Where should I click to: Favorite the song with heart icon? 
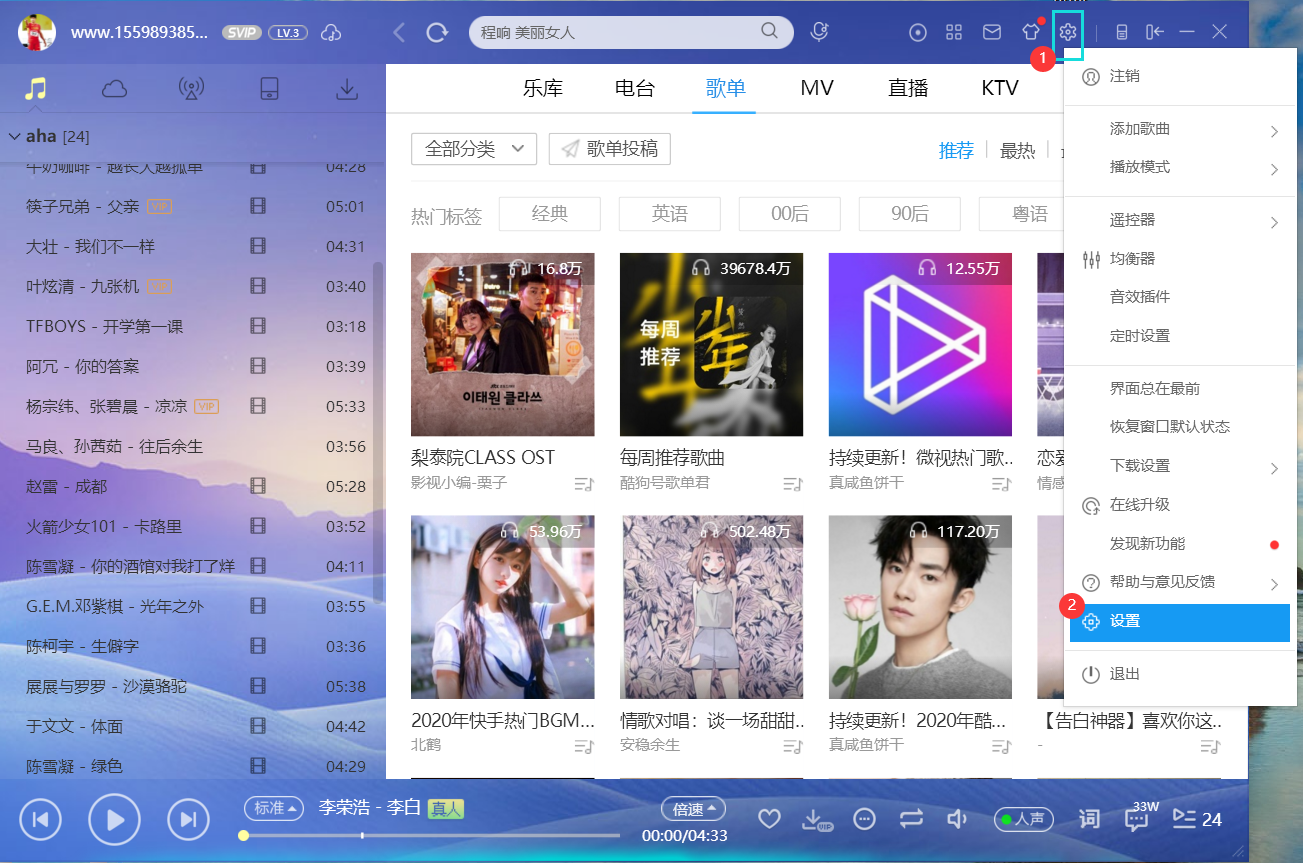point(768,819)
